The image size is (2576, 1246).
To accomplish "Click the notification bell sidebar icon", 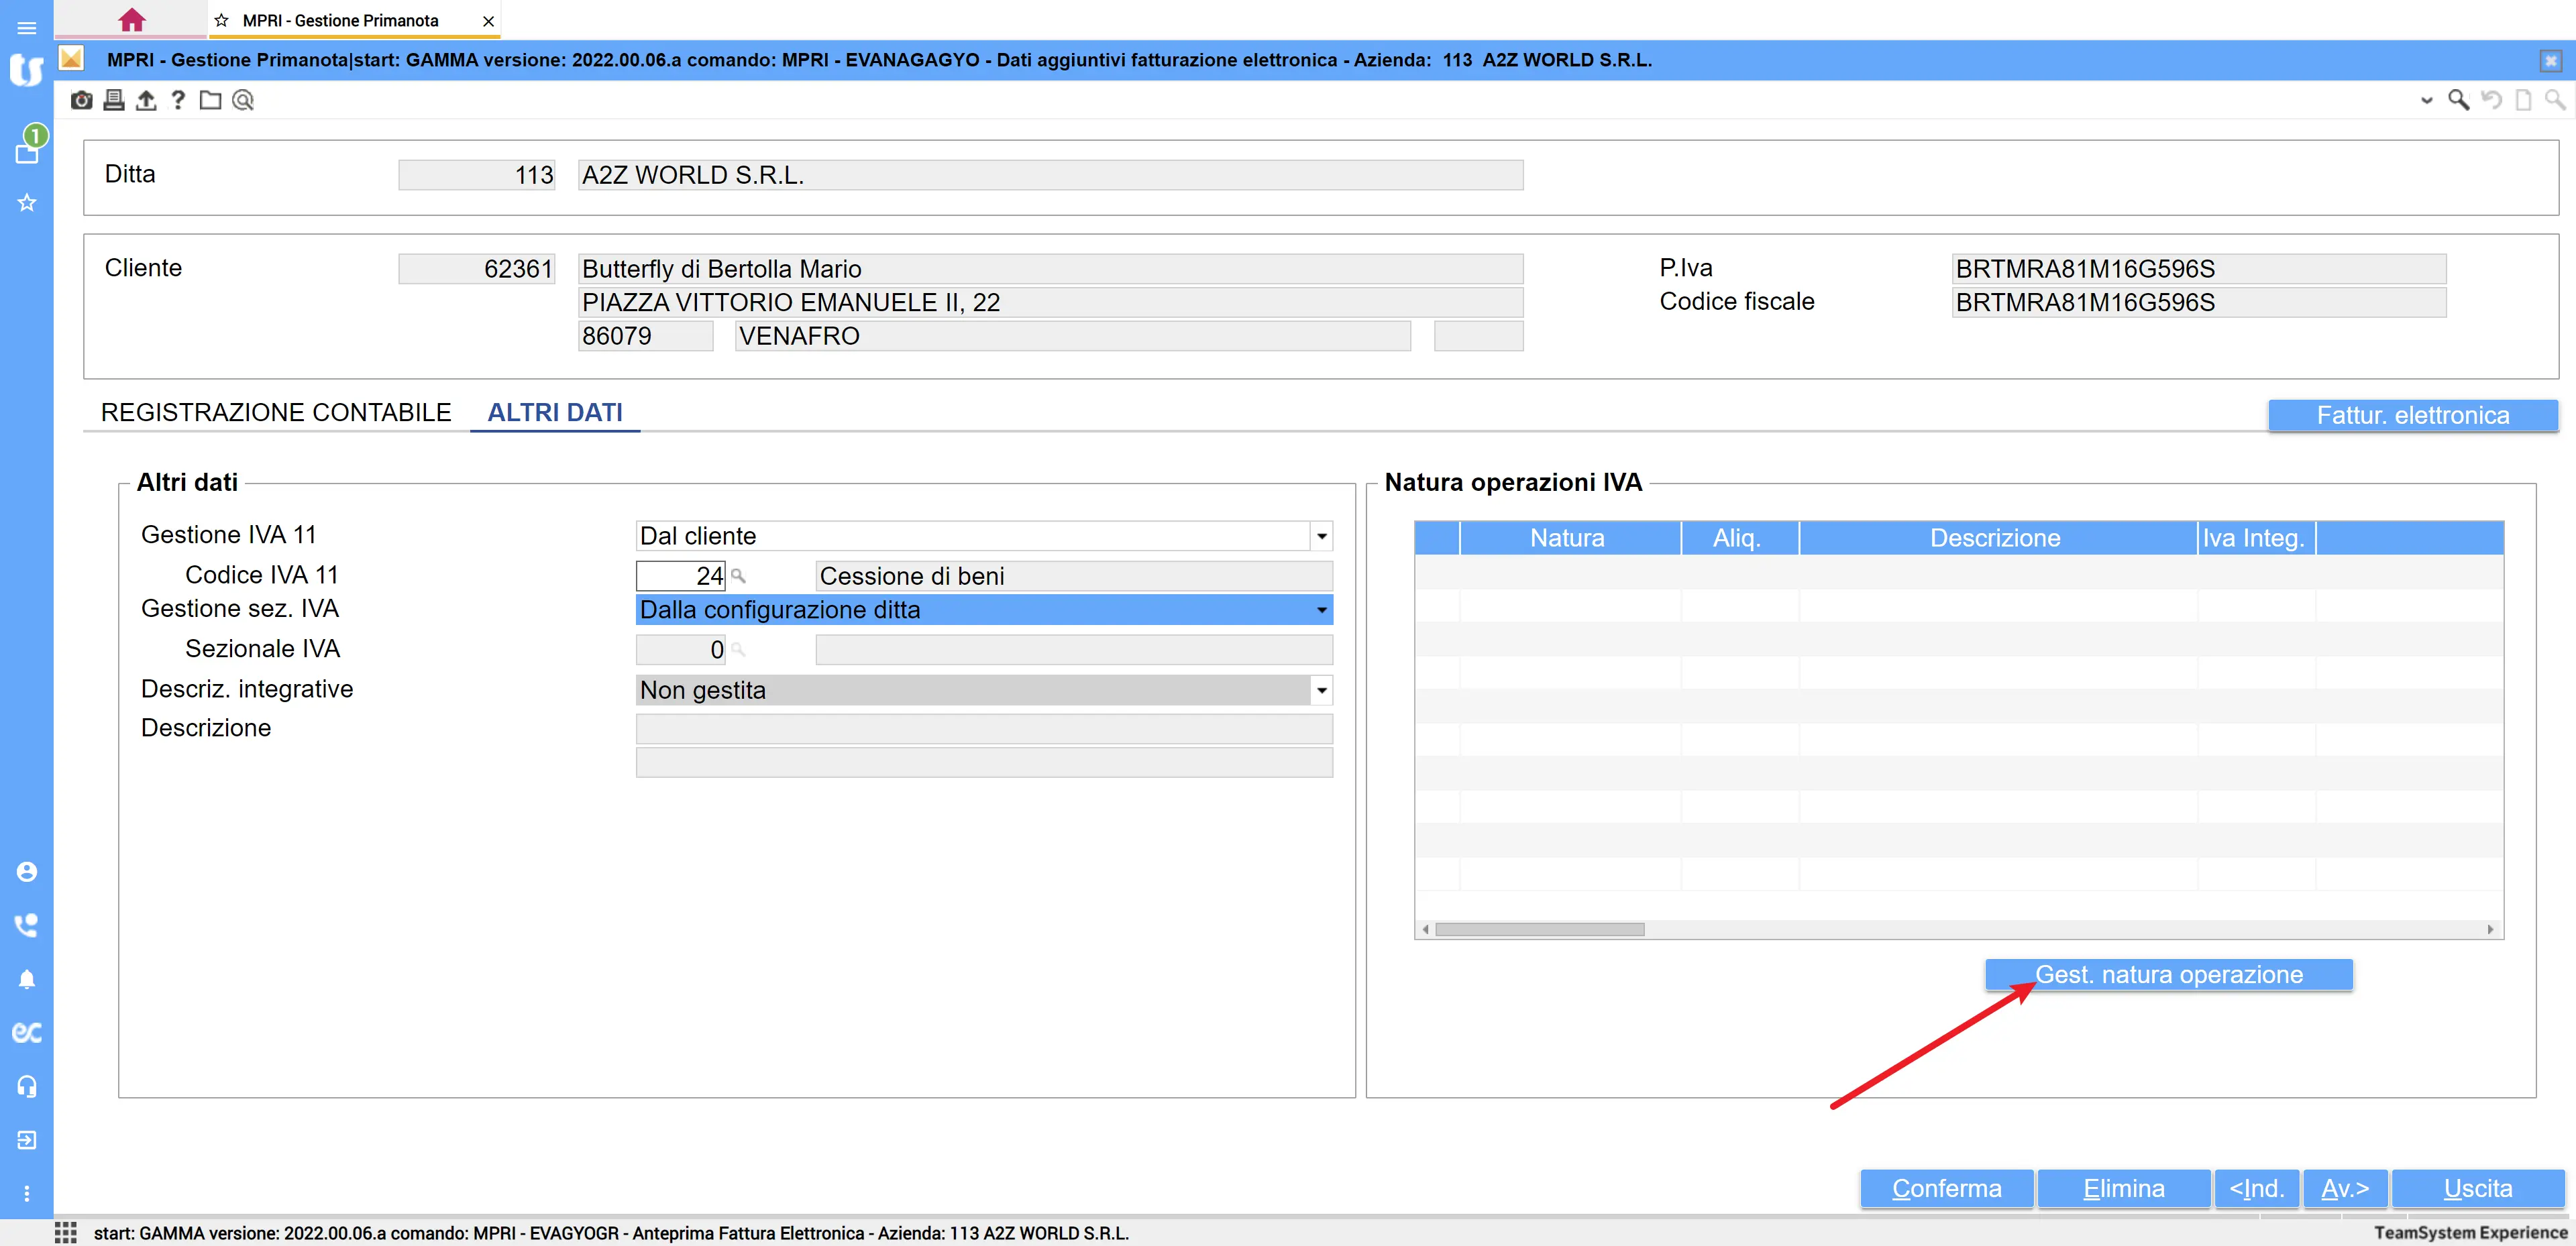I will [x=27, y=979].
